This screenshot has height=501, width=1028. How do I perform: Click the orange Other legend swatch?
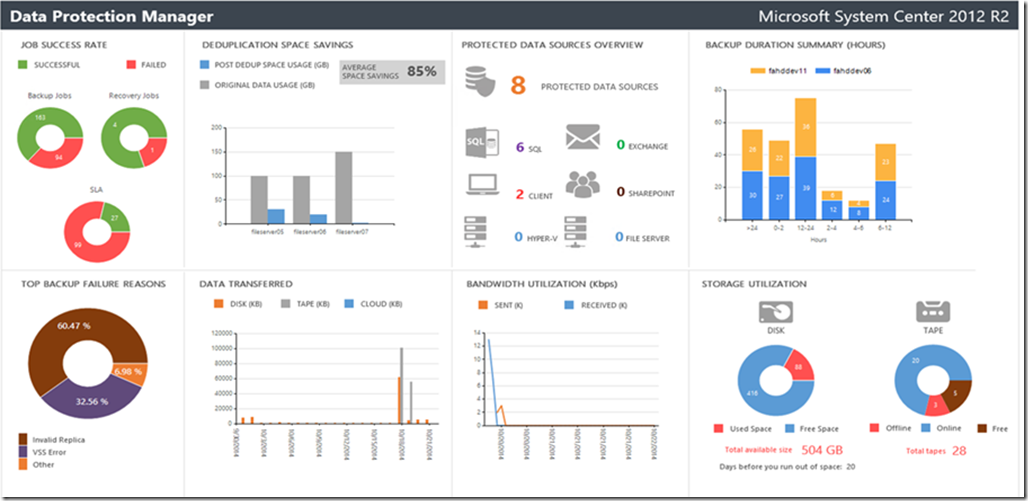pyautogui.click(x=24, y=464)
